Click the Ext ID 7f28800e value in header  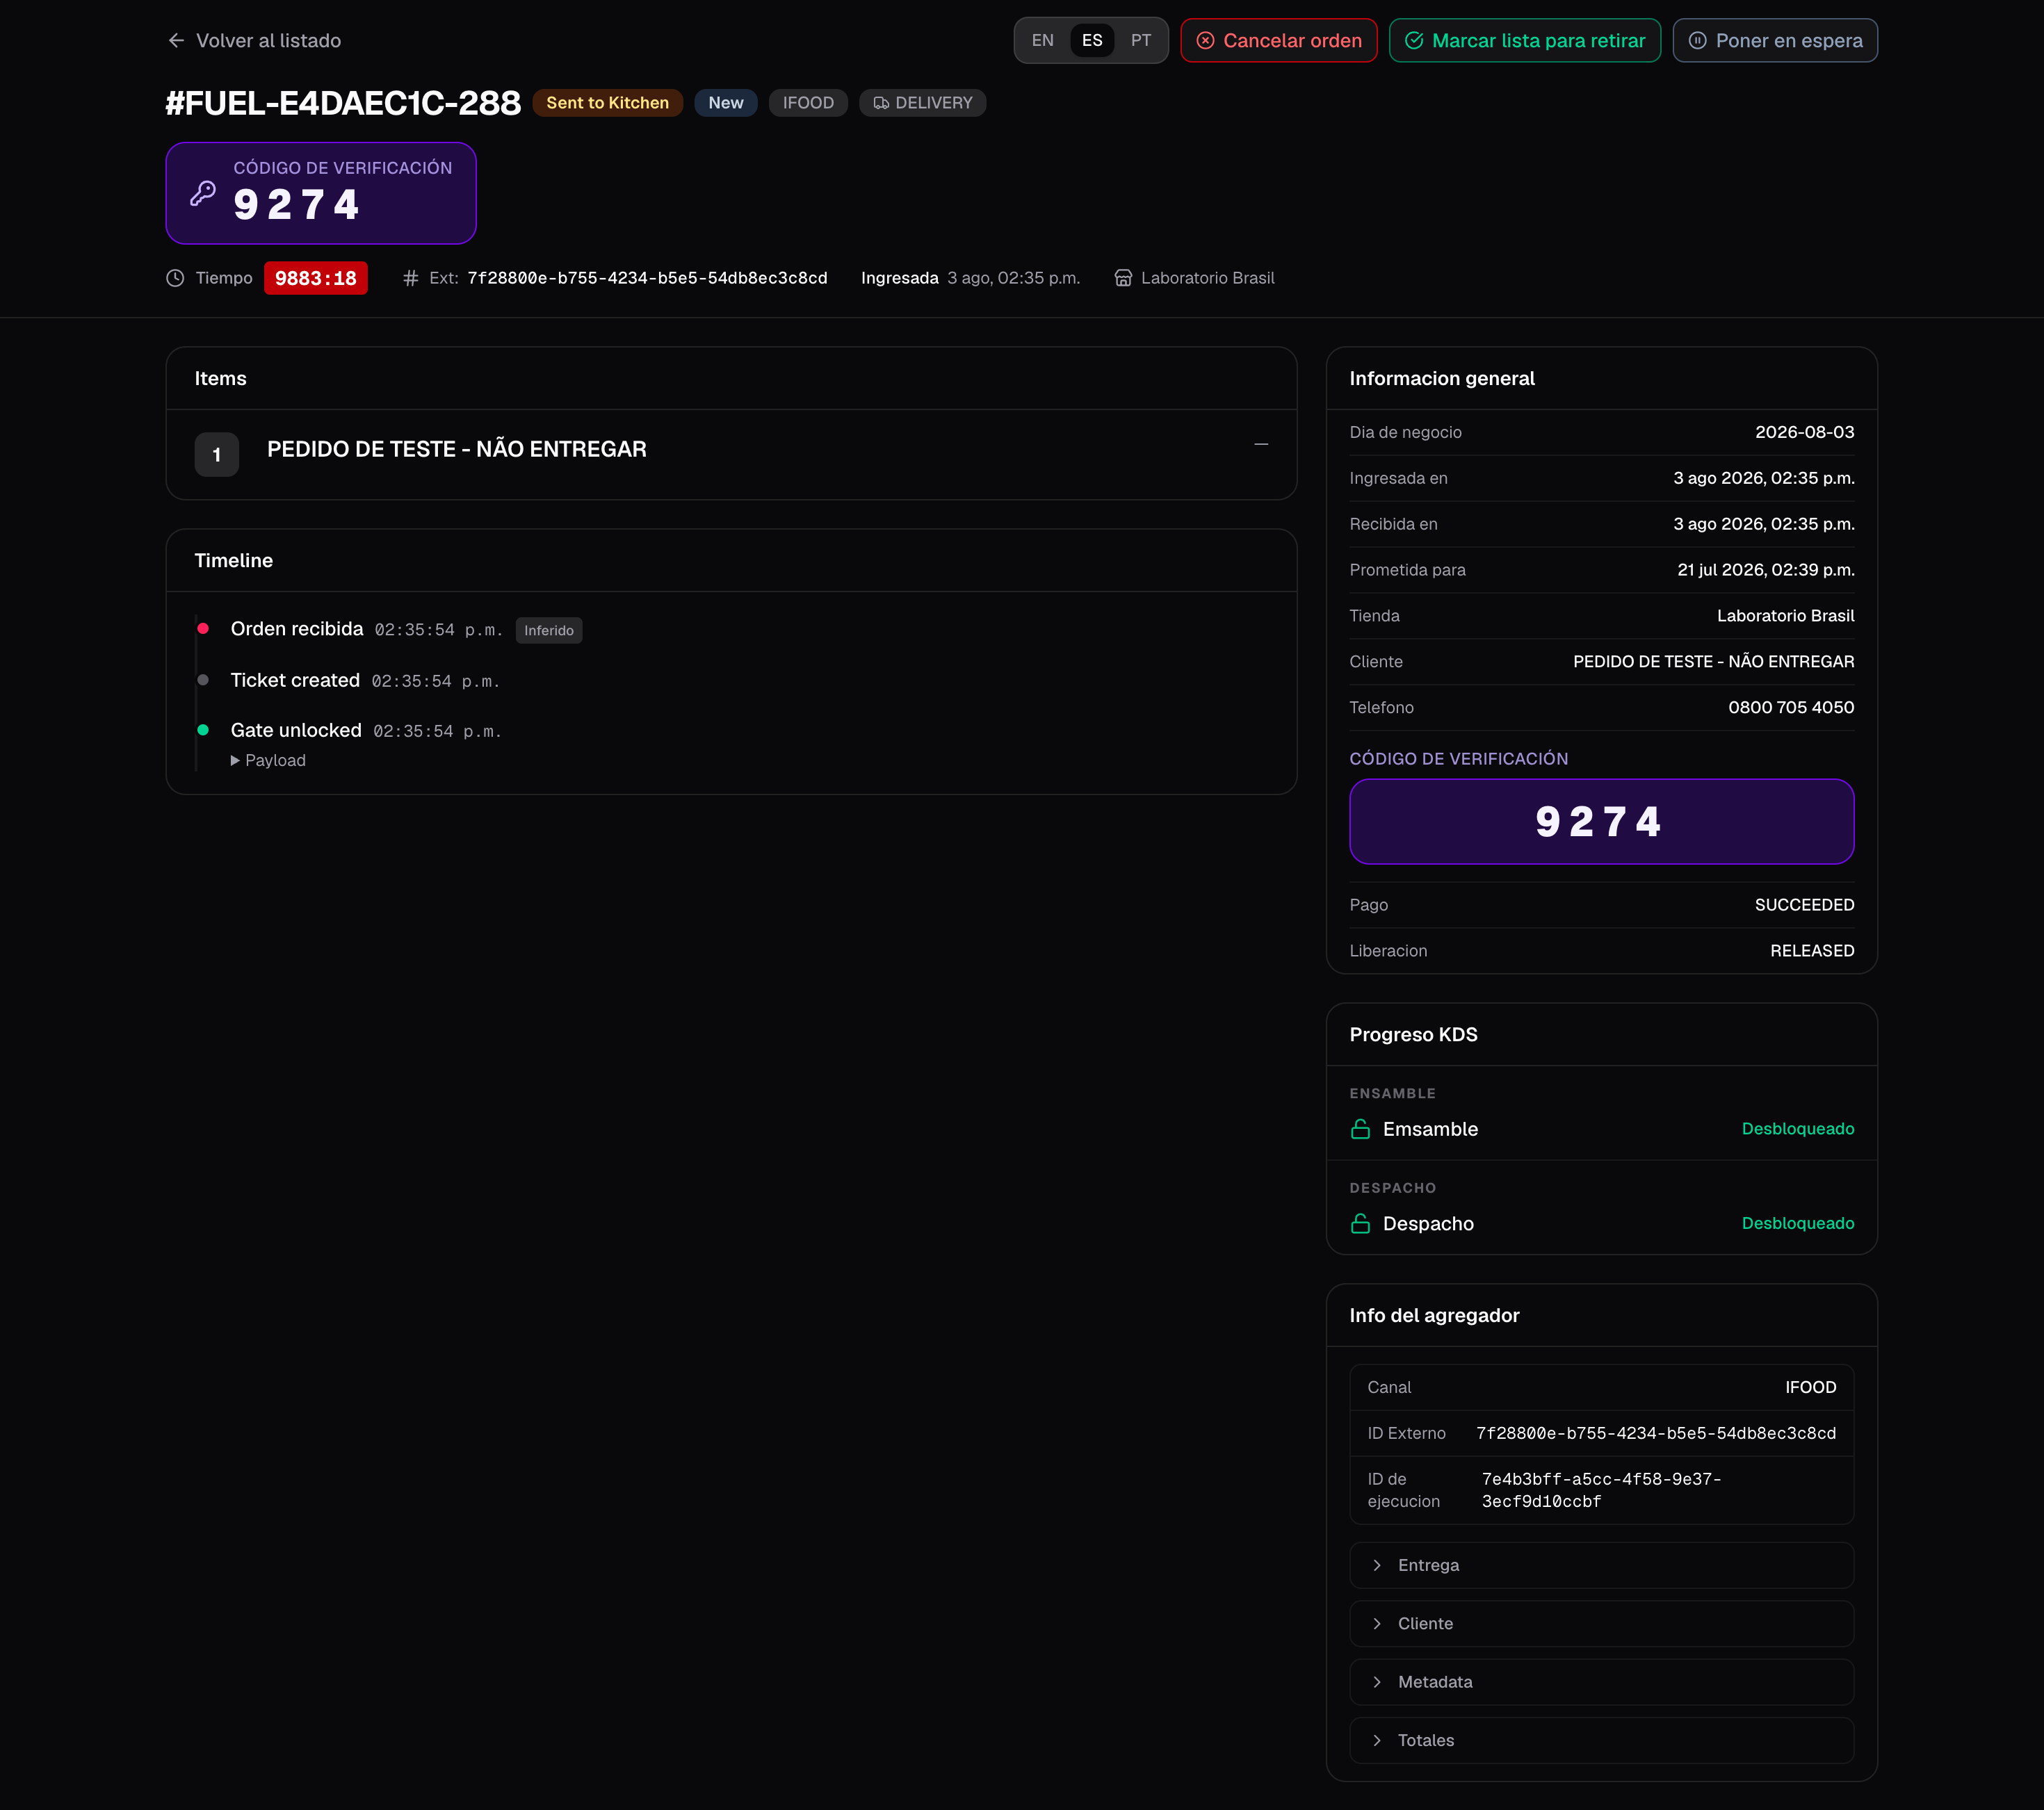pyautogui.click(x=647, y=278)
